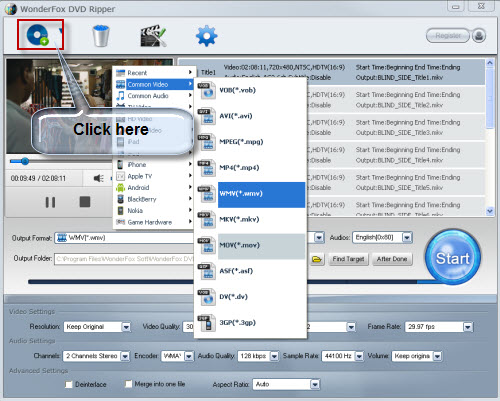Open the Game Hardware category
The width and height of the screenshot is (500, 401).
click(154, 222)
